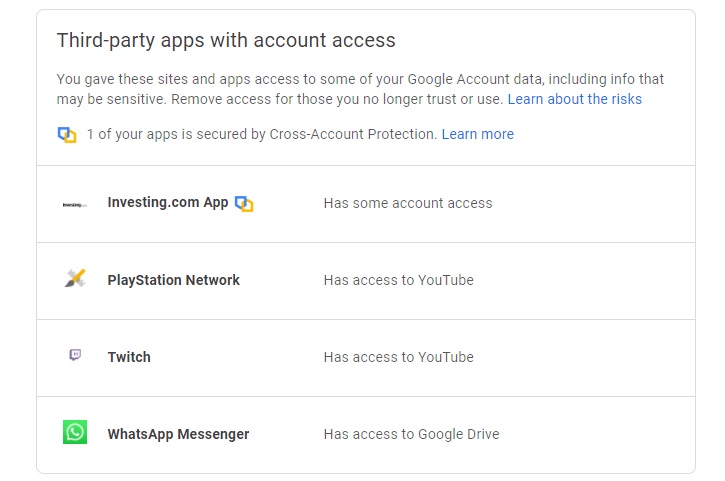Click Twitch's 'Has access to YouTube' text
This screenshot has height=481, width=725.
click(398, 357)
